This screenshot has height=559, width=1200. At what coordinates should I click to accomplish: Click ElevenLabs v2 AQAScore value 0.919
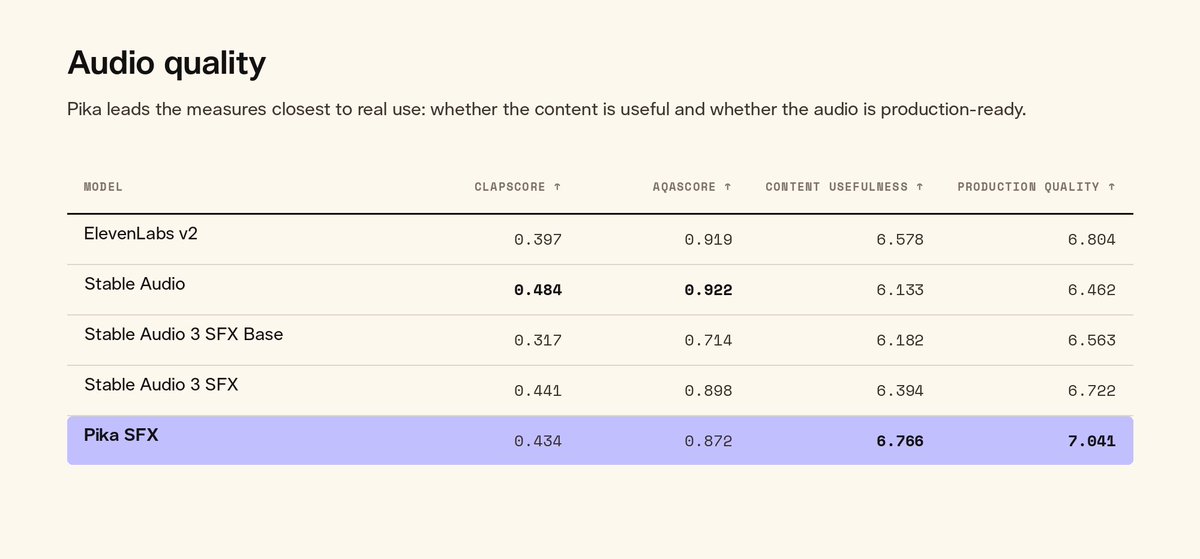click(708, 240)
